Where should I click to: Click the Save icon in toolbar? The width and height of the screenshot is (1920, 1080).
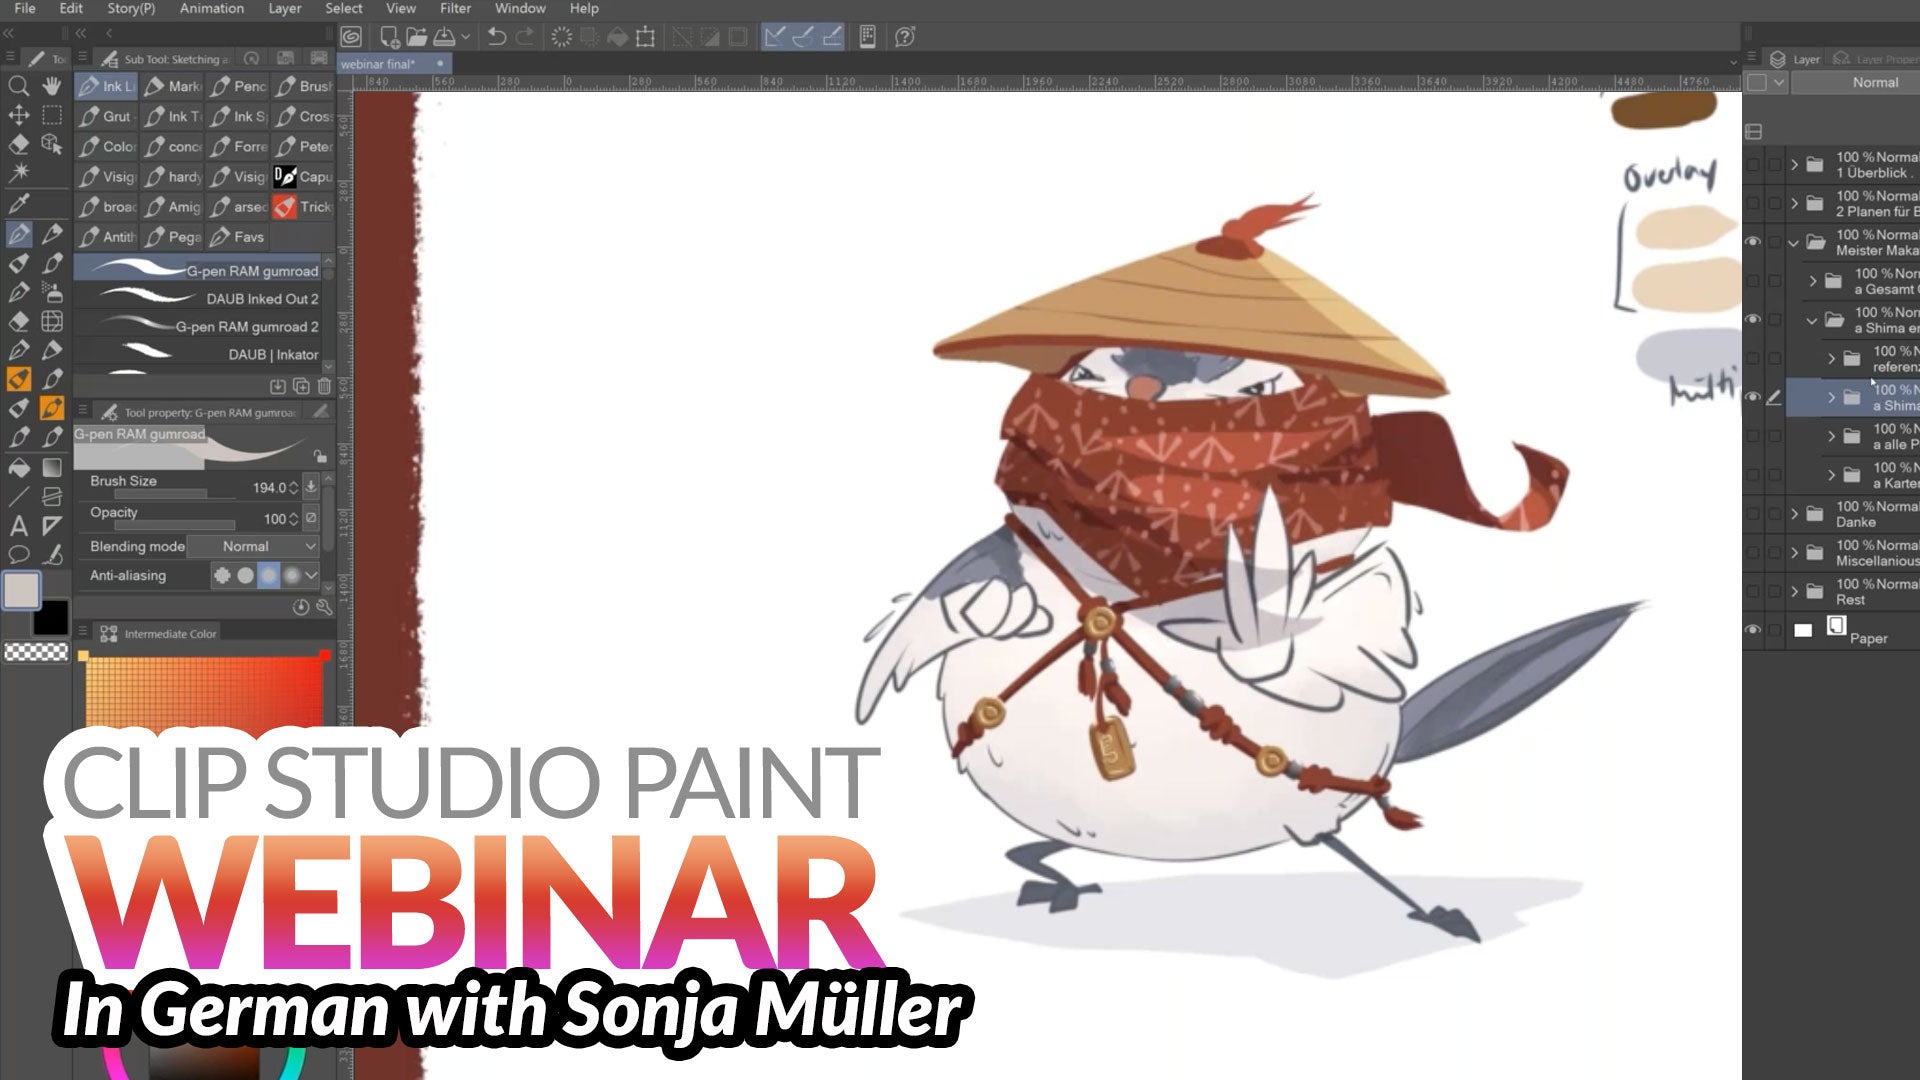[x=444, y=37]
